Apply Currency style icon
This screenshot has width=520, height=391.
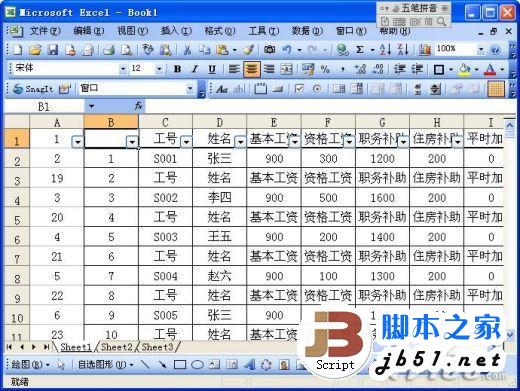(308, 69)
